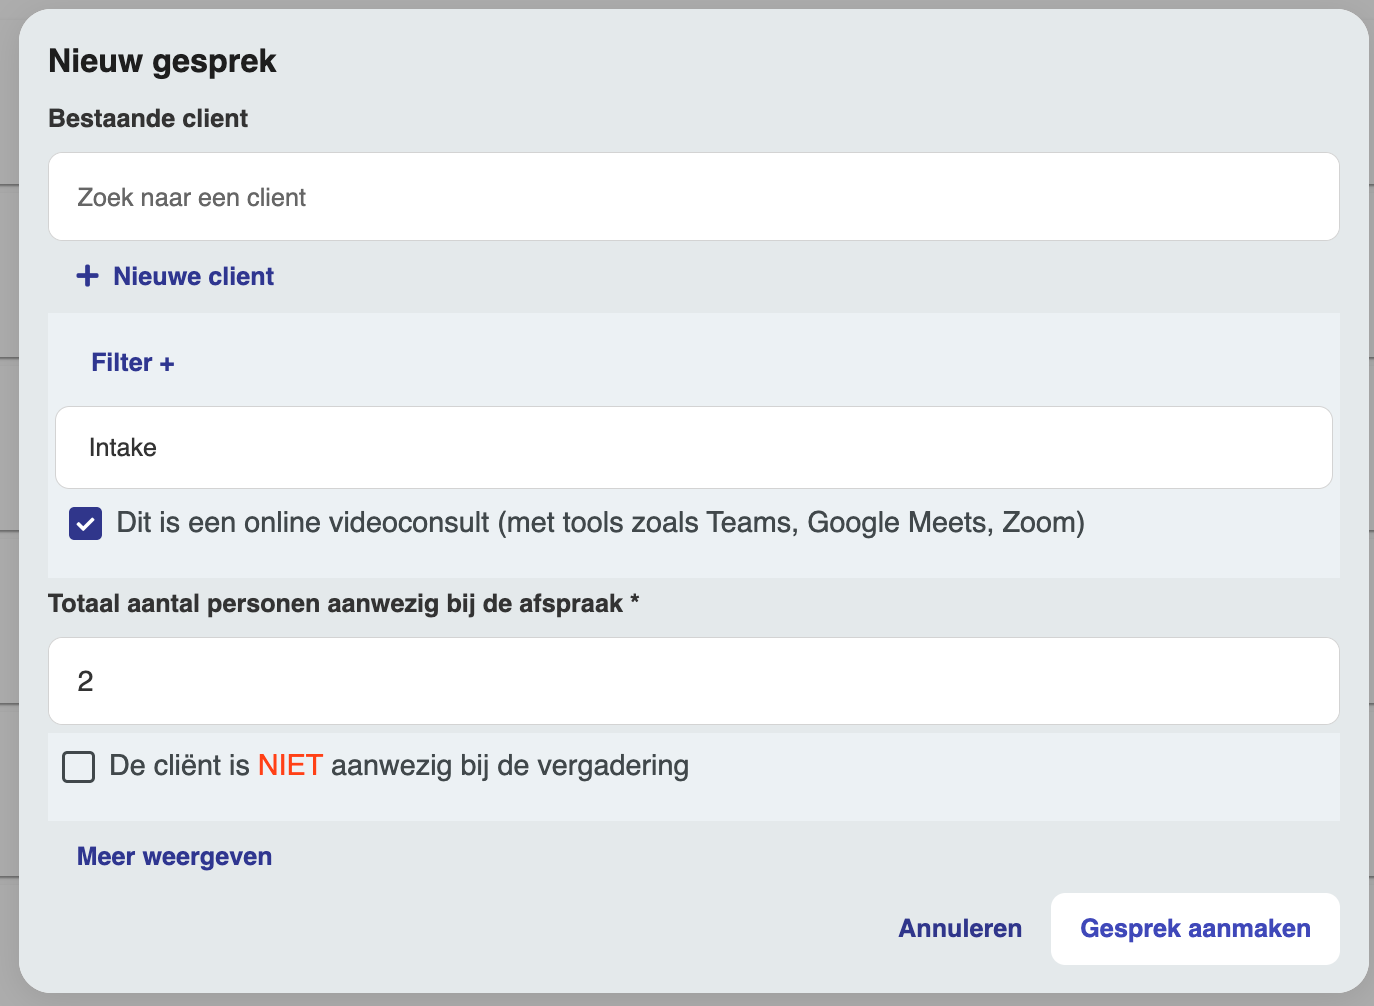This screenshot has height=1006, width=1374.
Task: Expand Meer weergeven options
Action: (175, 857)
